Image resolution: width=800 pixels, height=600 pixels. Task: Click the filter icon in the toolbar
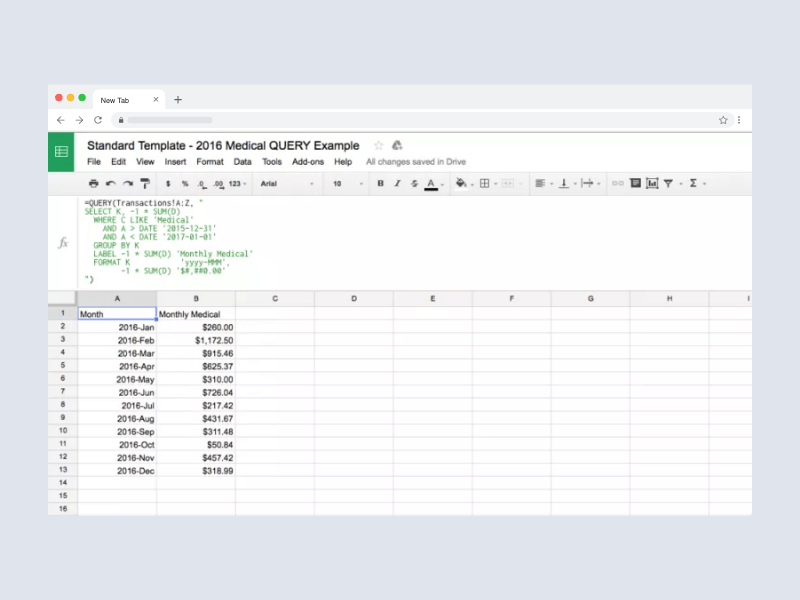tap(669, 183)
